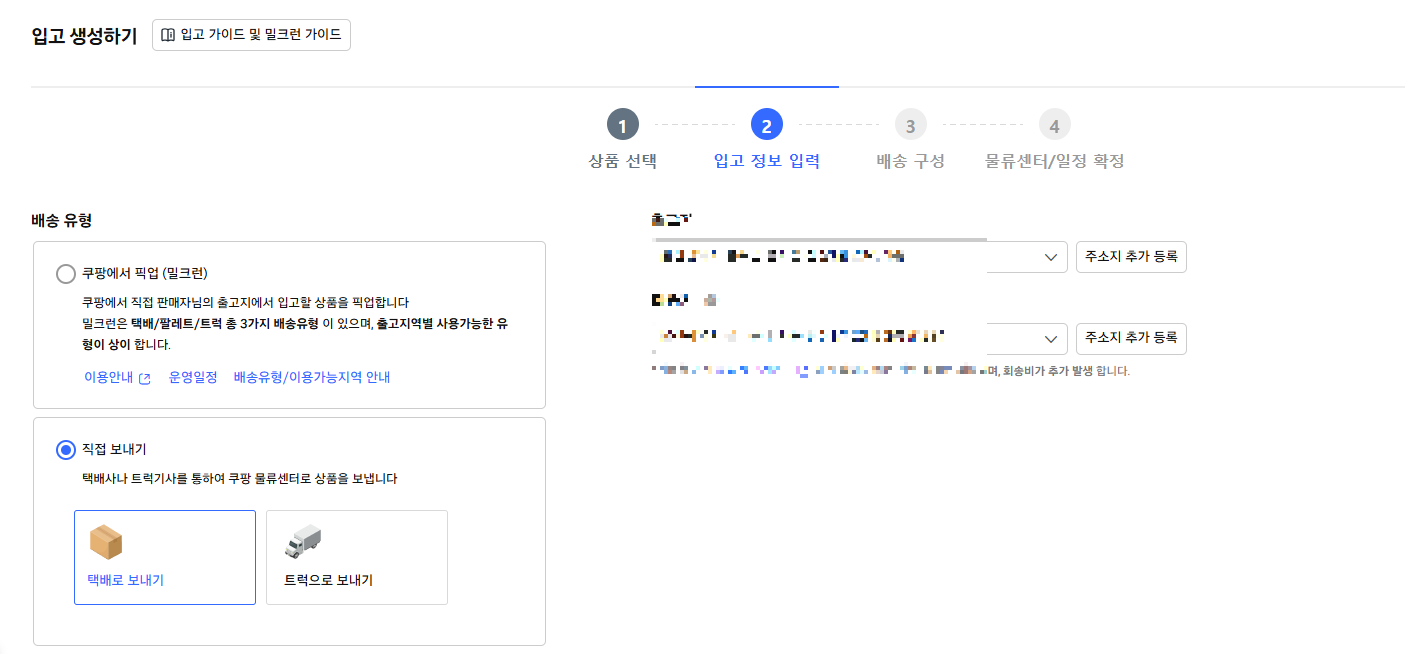1405x654 pixels.
Task: Click the step 2 circle 입고 정보 입력
Action: [x=766, y=126]
